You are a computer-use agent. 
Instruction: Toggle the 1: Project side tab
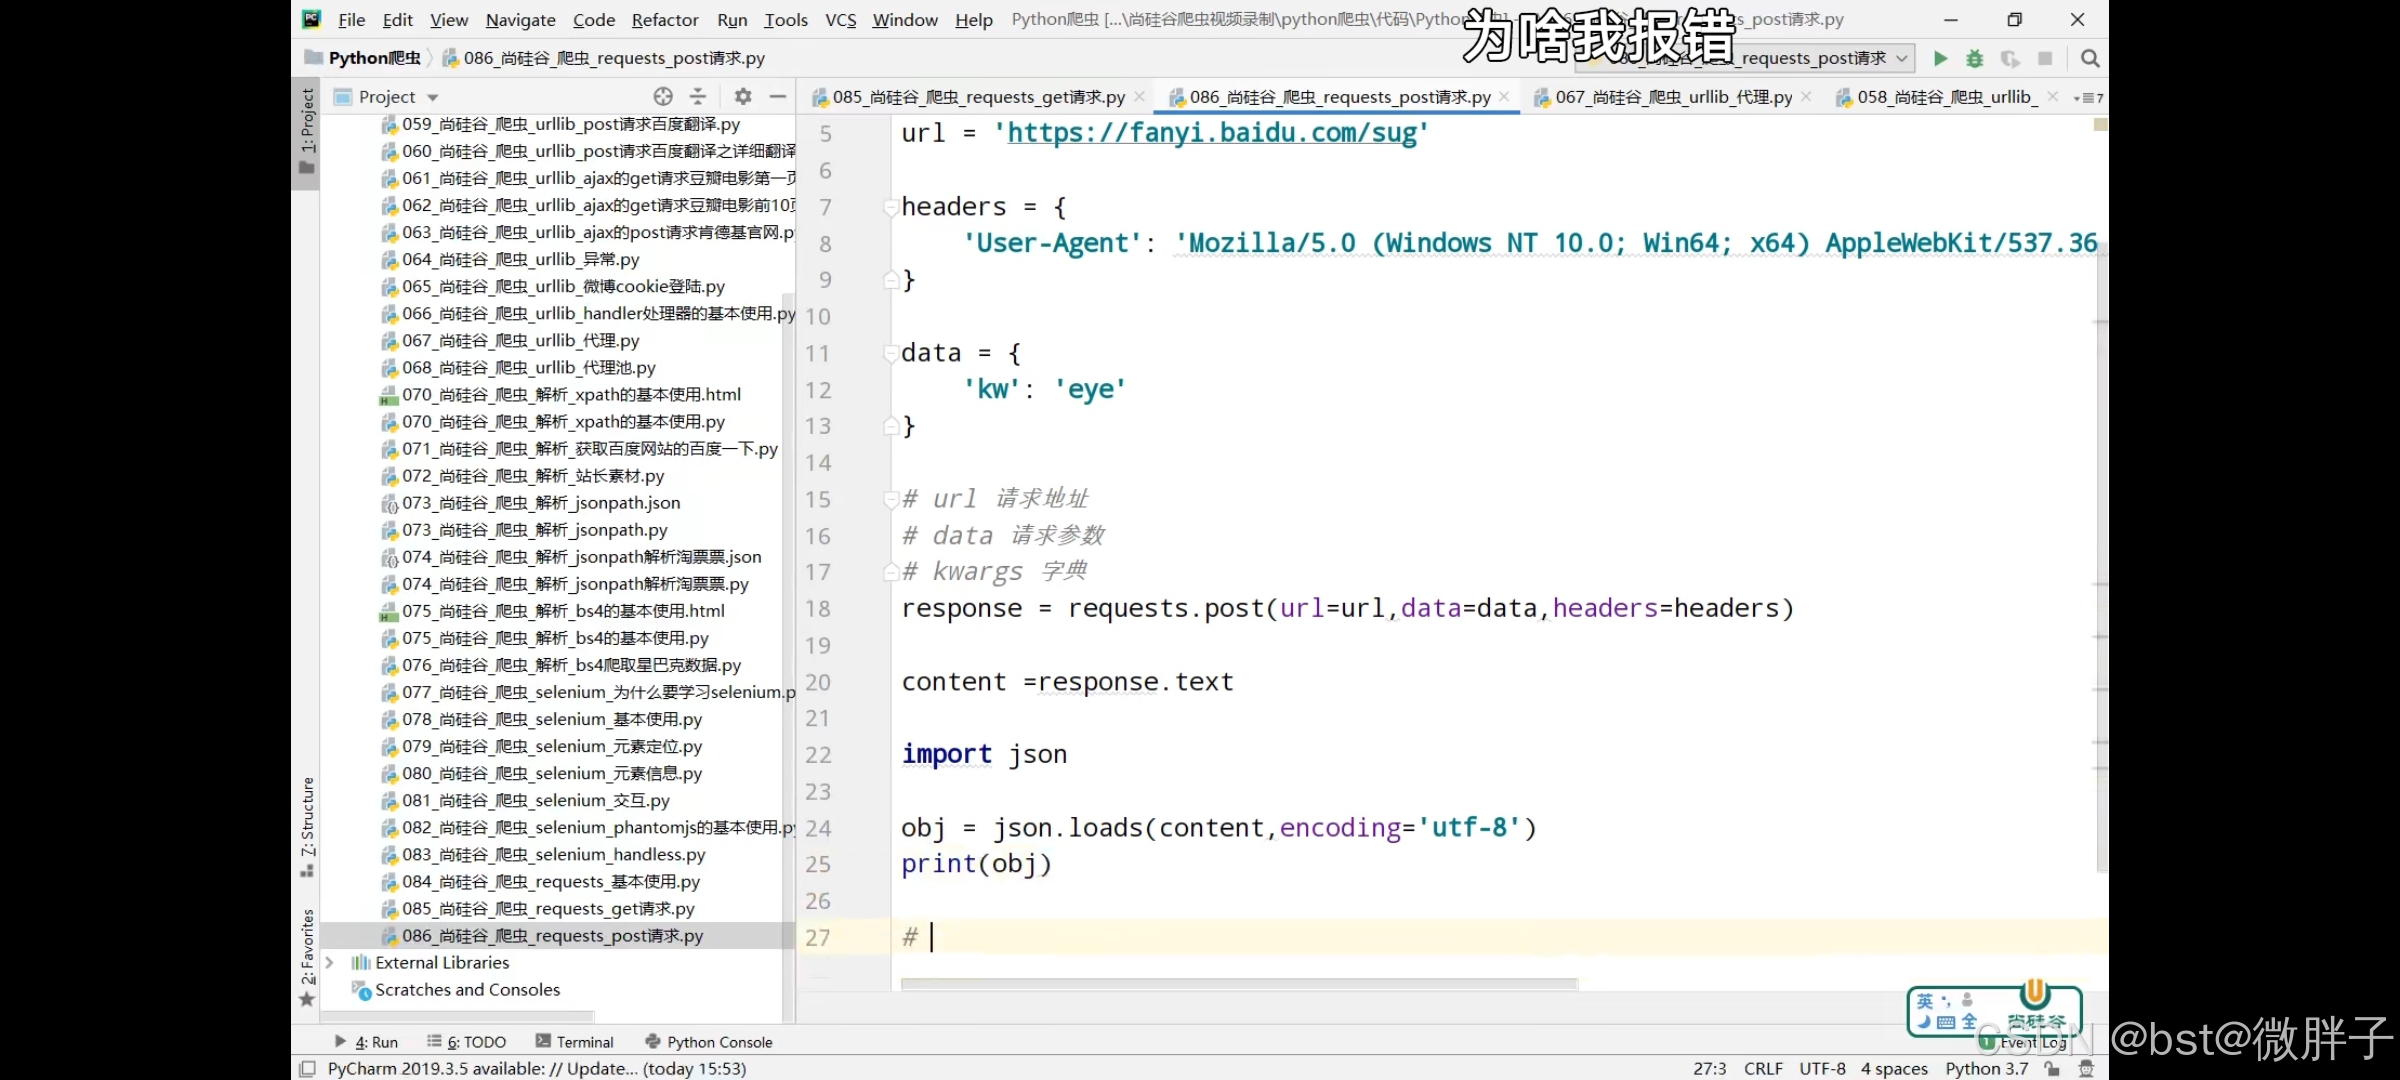tap(307, 132)
